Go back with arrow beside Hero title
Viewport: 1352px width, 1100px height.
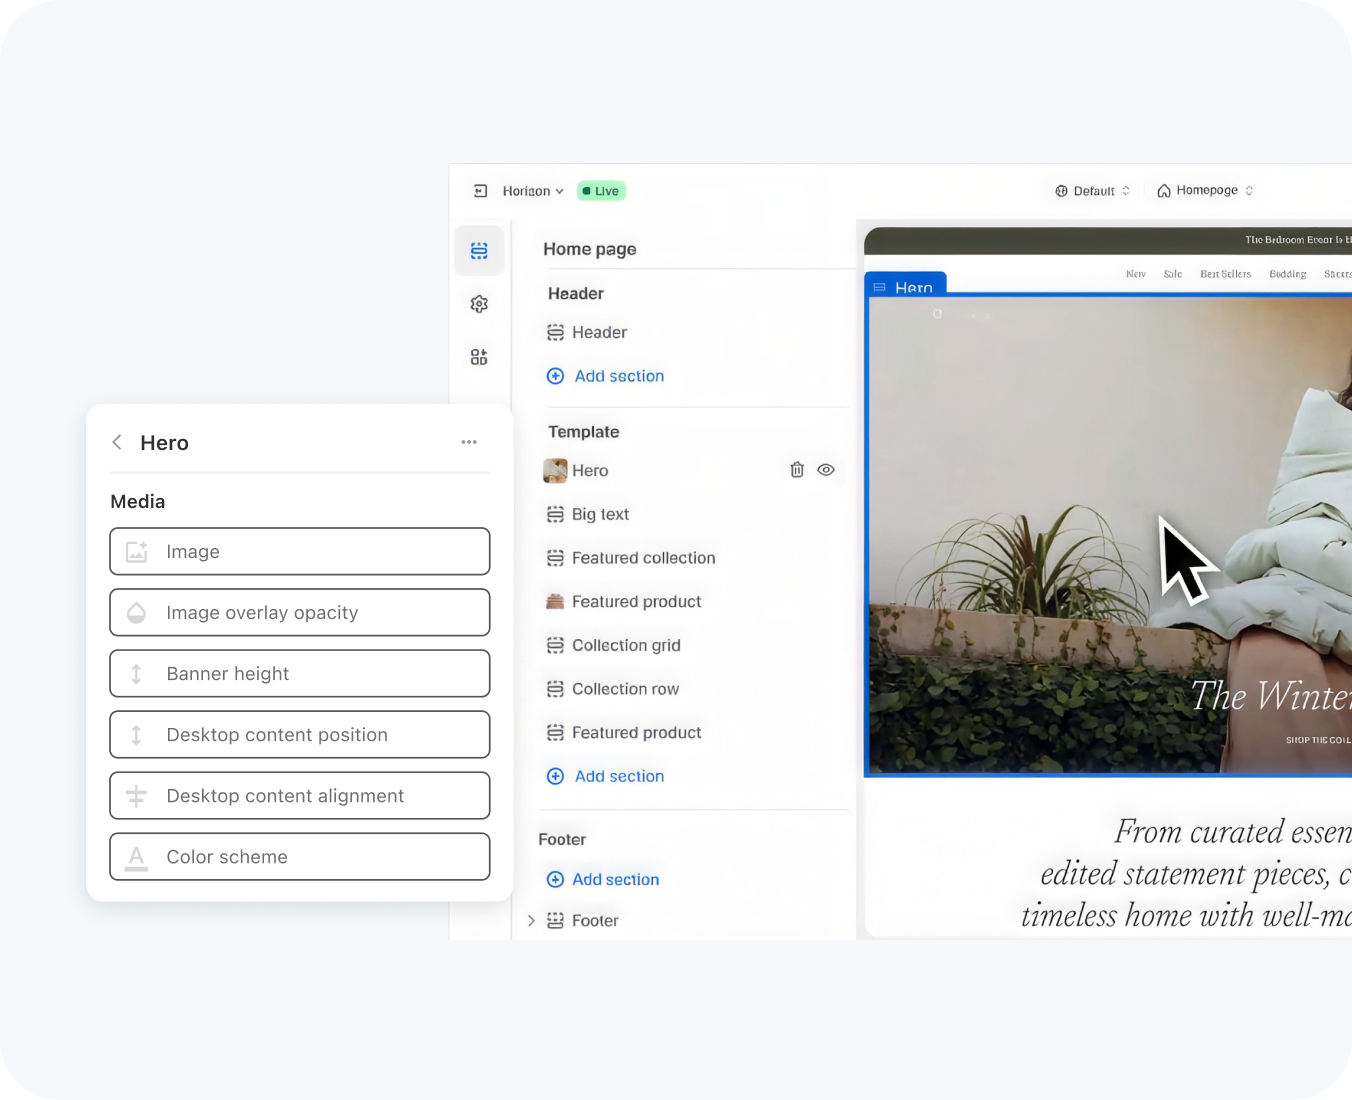pyautogui.click(x=117, y=442)
